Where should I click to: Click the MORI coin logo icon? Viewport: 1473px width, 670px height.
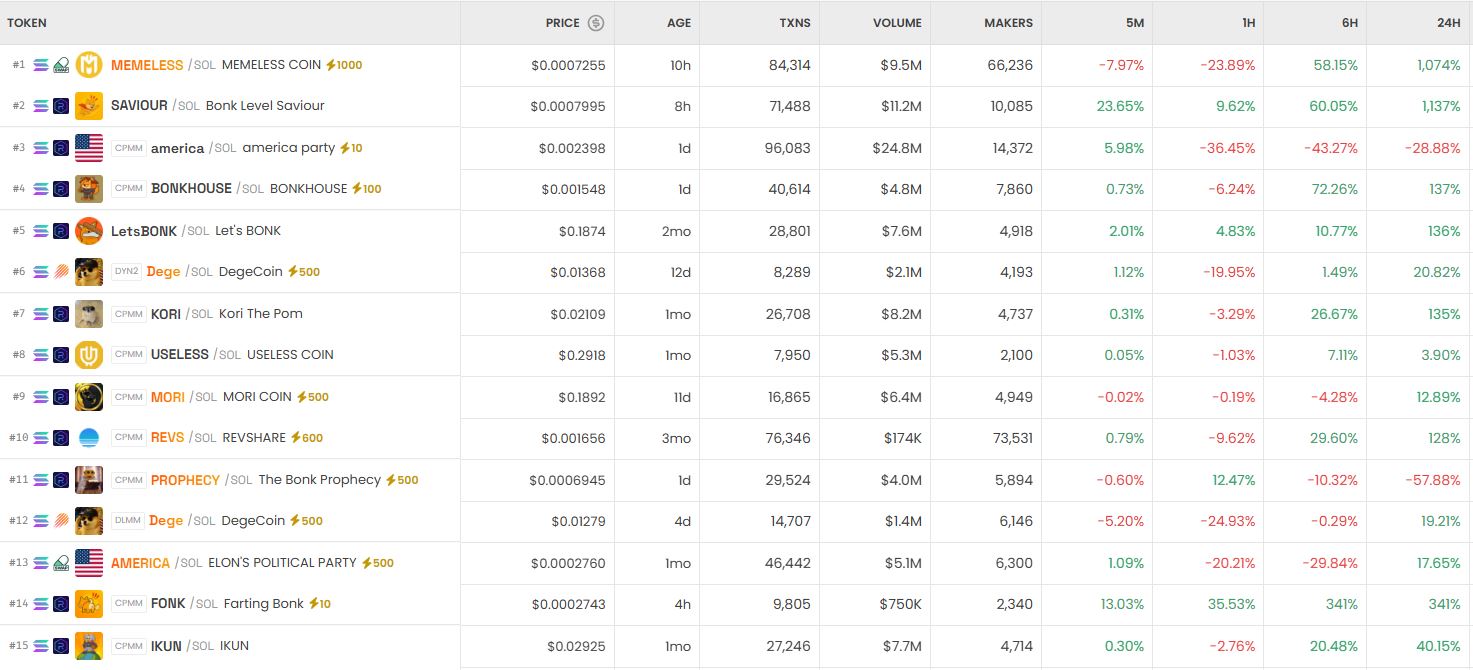[89, 397]
